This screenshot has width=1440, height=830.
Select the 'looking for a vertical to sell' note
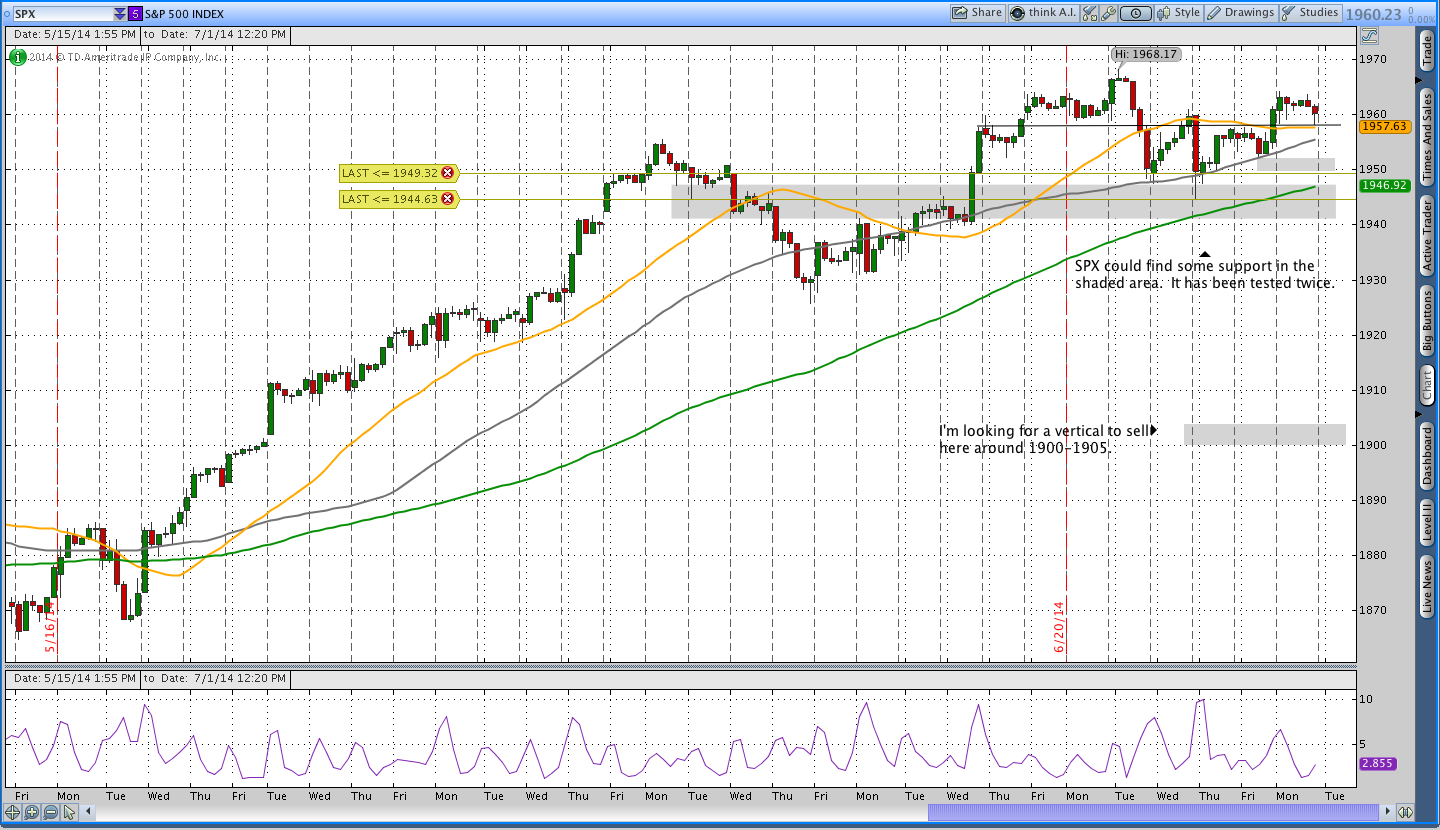pos(1045,439)
